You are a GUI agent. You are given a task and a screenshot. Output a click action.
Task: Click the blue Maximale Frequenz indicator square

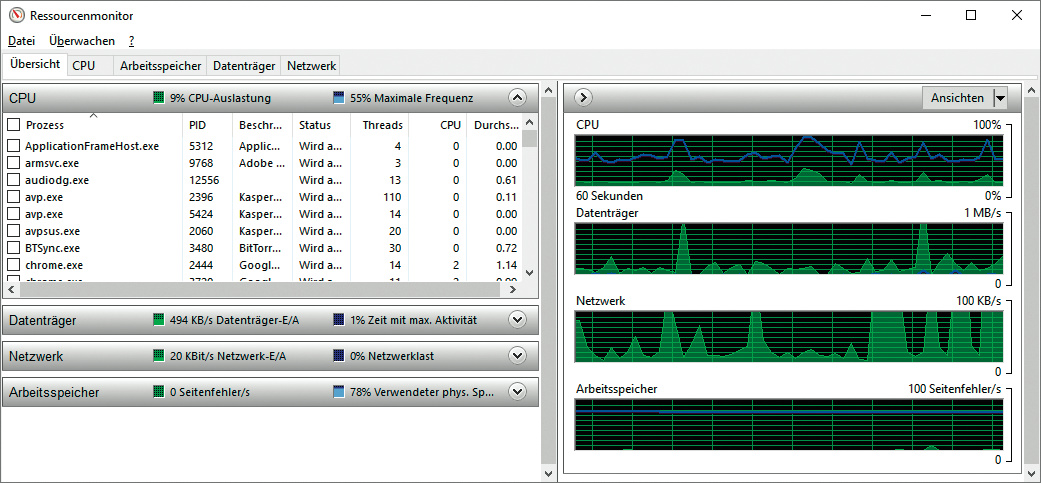click(x=338, y=98)
